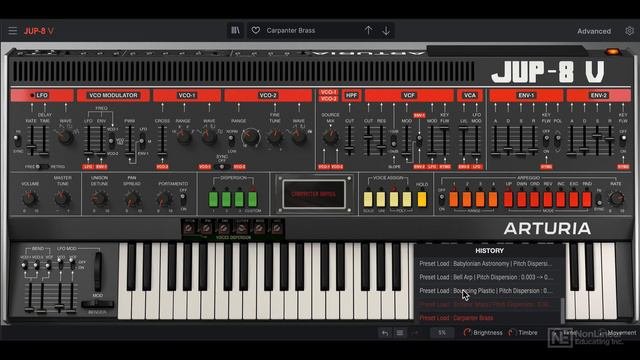The width and height of the screenshot is (640, 360).
Task: Click the arpeggio RATE knob
Action: (x=616, y=198)
